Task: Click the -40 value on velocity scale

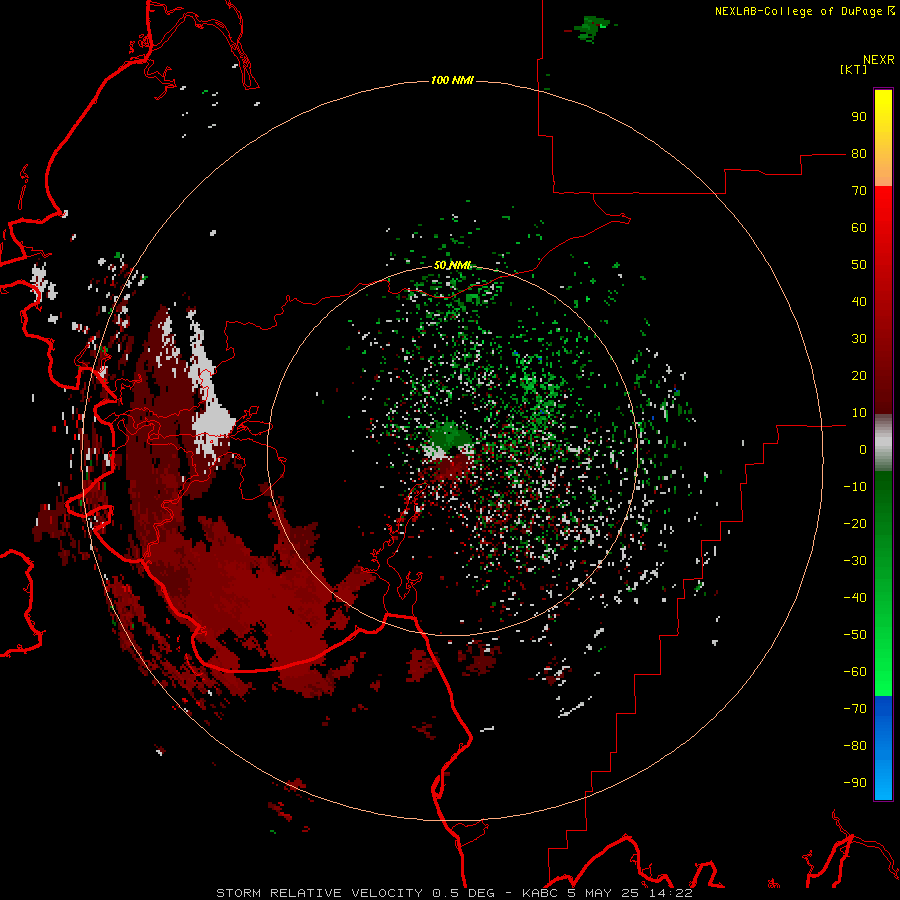Action: (855, 598)
